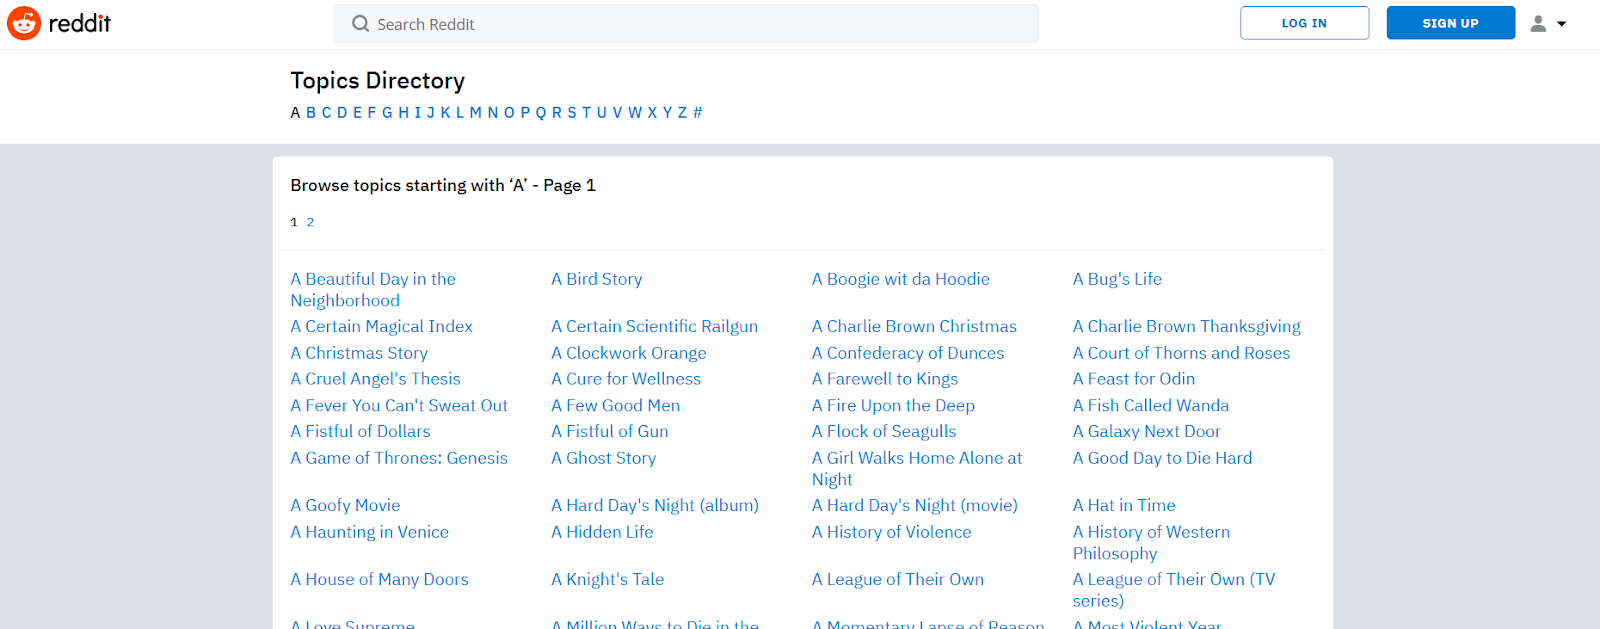
Task: Select letter B in topics directory
Action: pyautogui.click(x=311, y=113)
